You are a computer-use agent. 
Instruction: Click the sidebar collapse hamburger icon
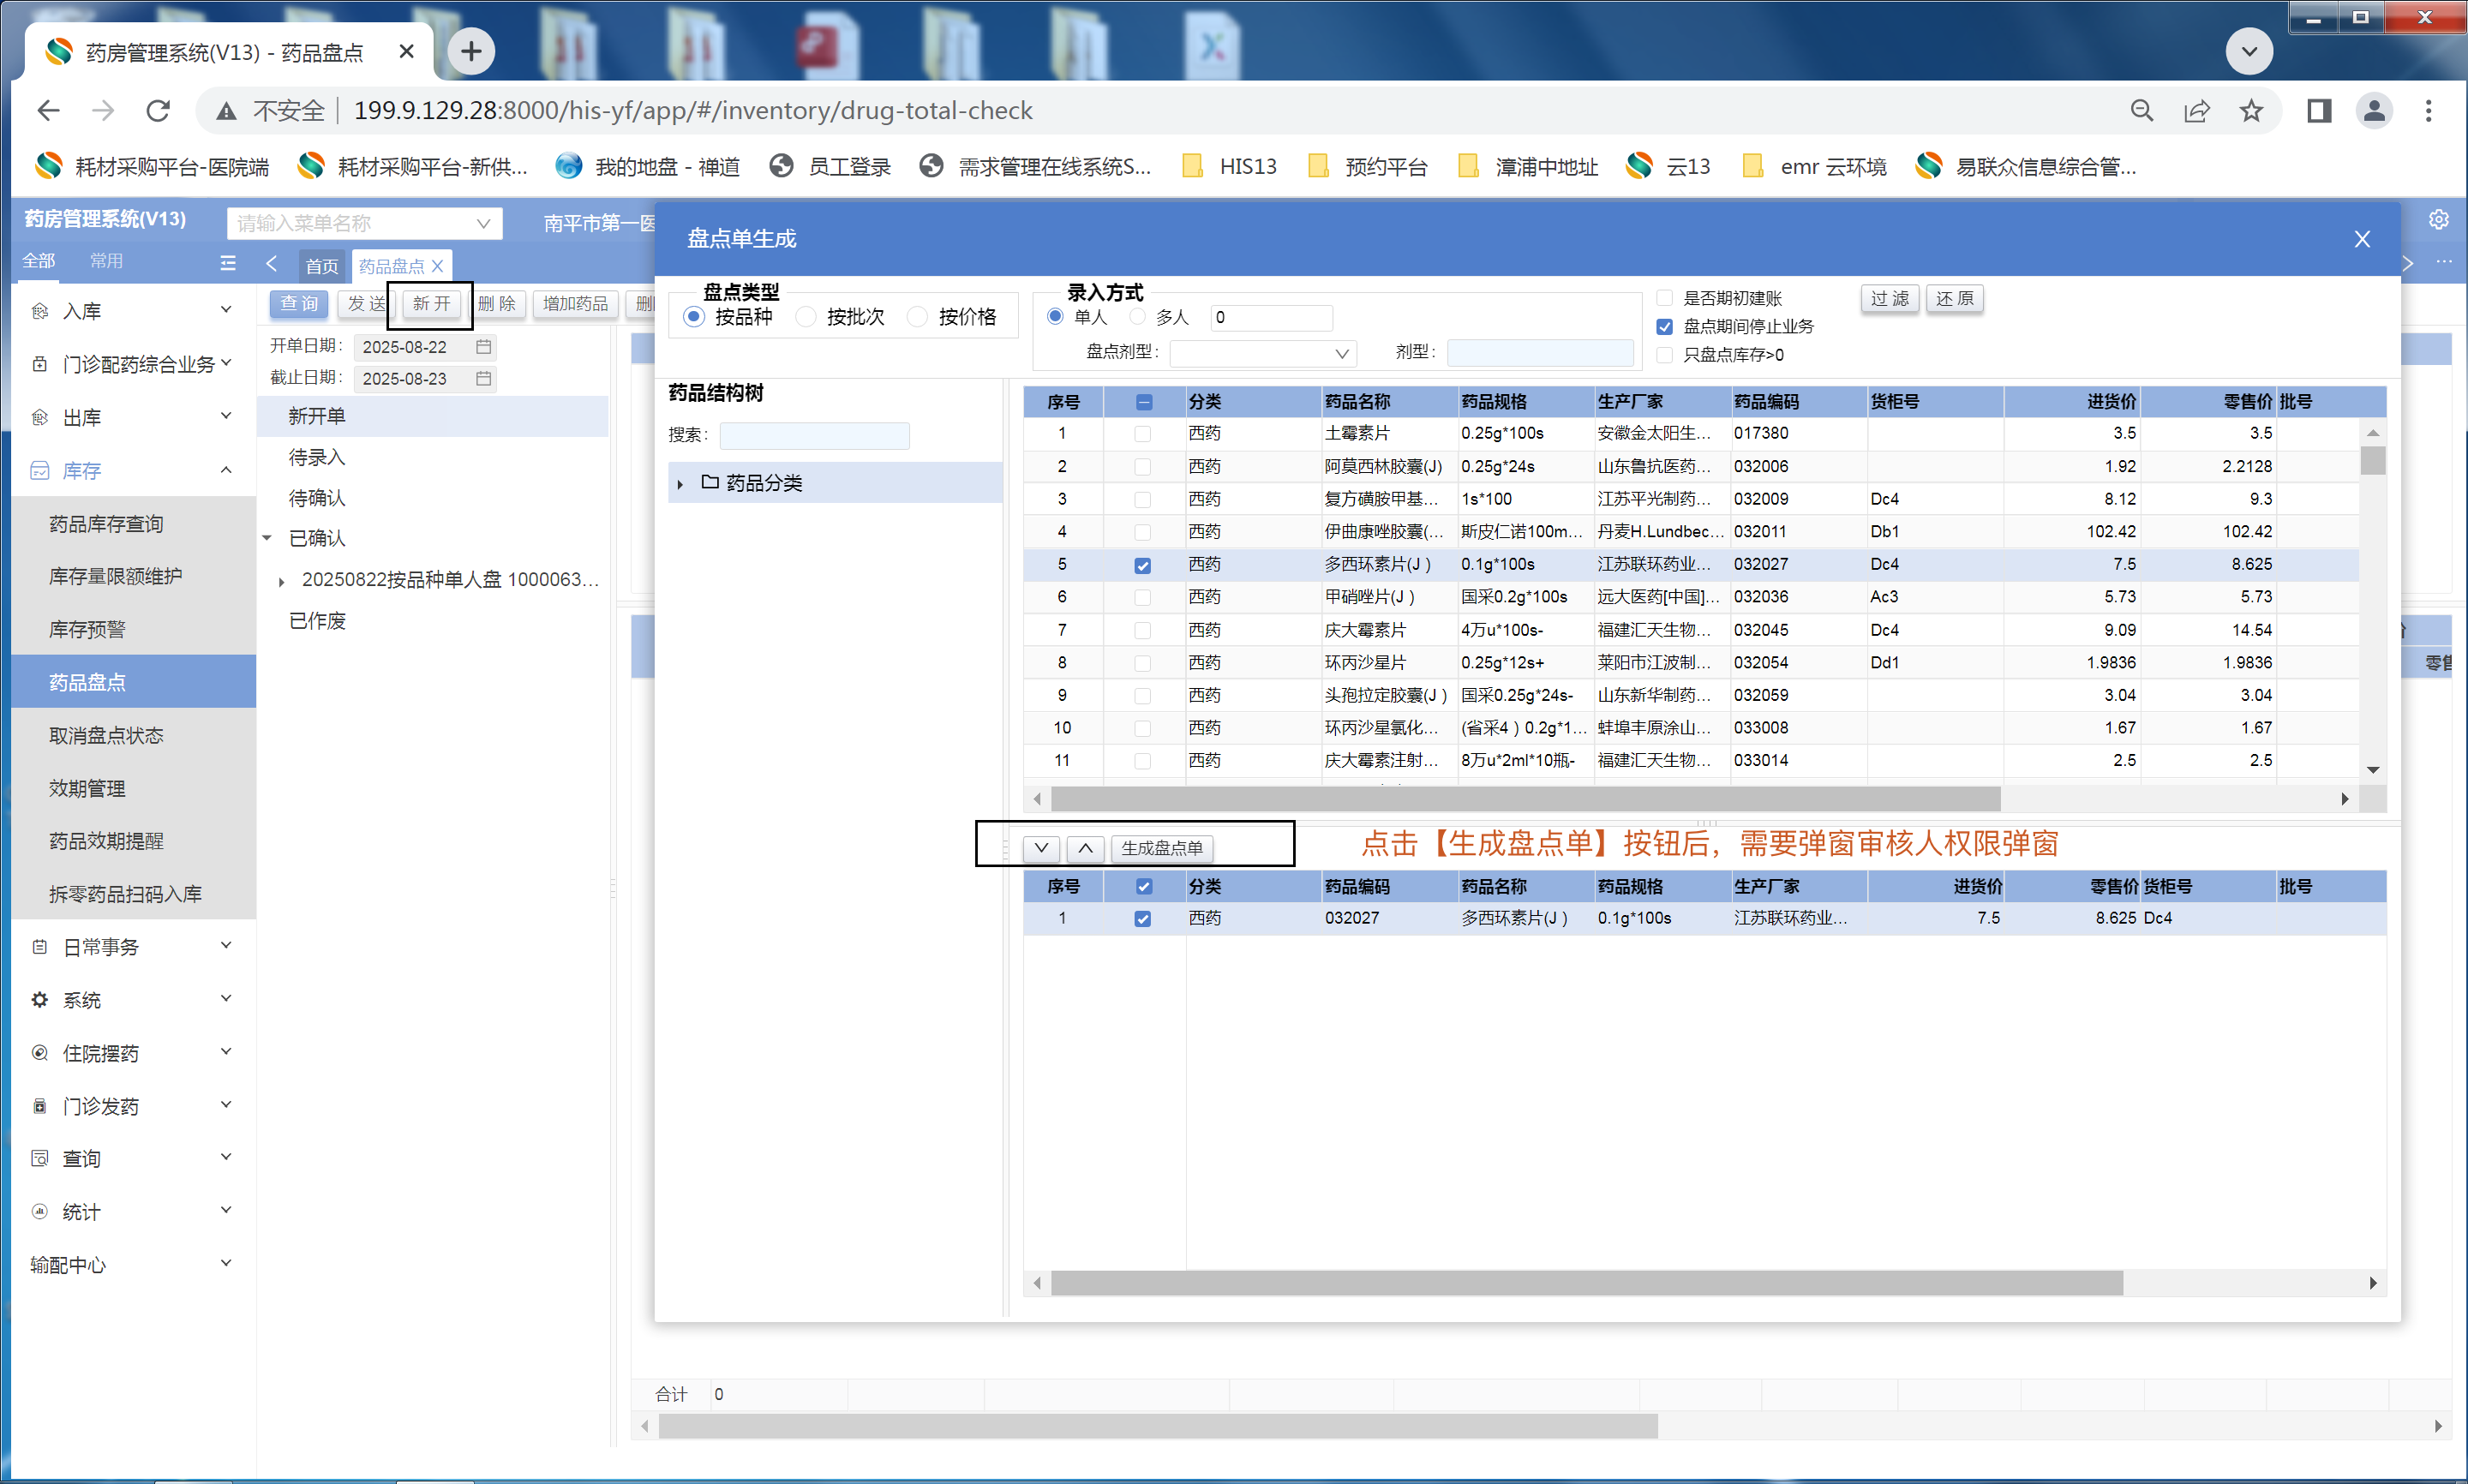point(228,263)
